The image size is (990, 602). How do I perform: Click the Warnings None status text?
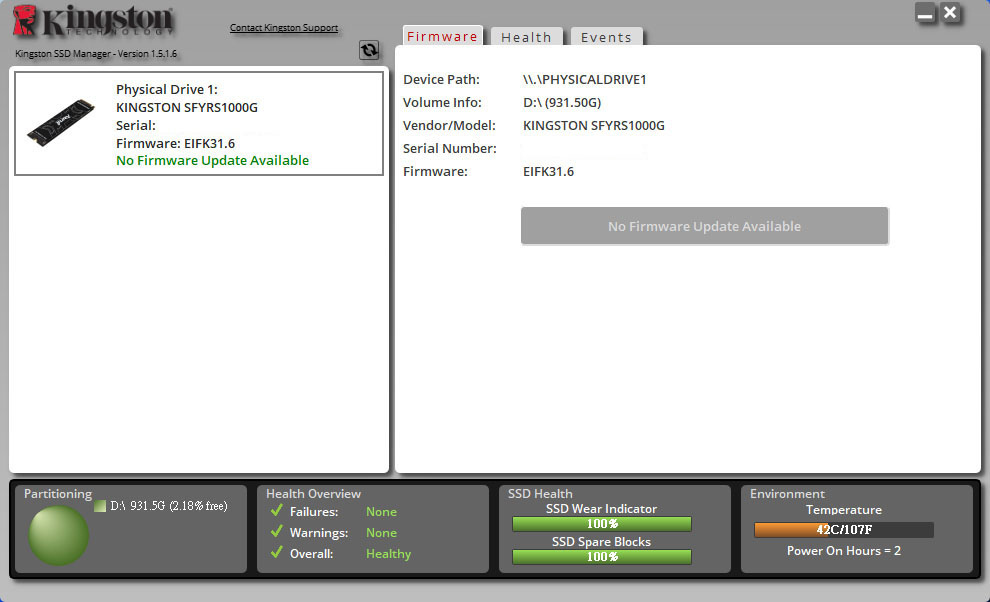pos(381,533)
